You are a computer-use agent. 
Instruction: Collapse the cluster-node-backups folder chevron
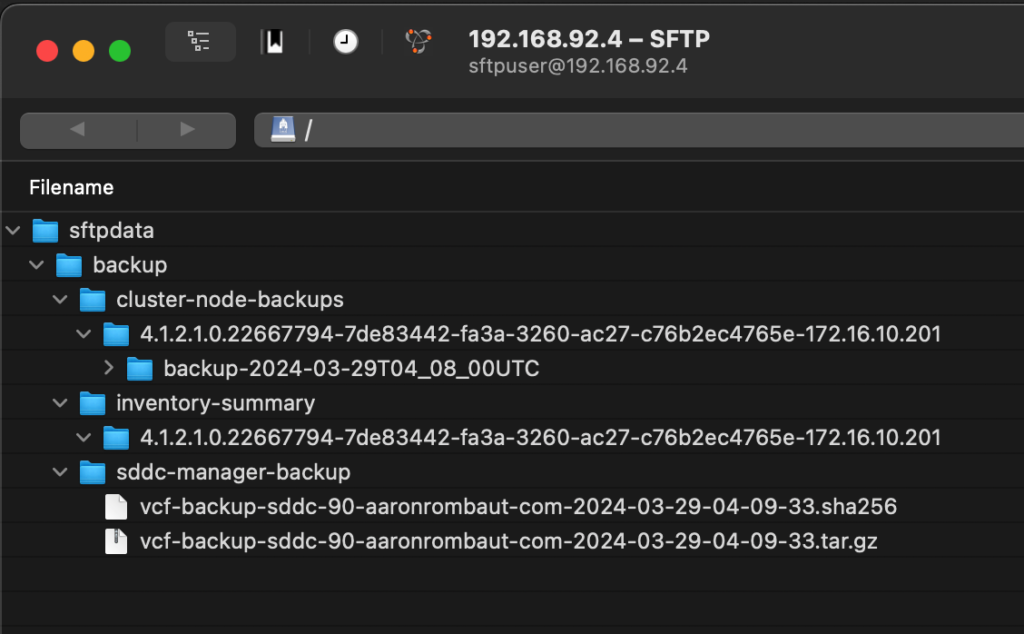pos(61,300)
